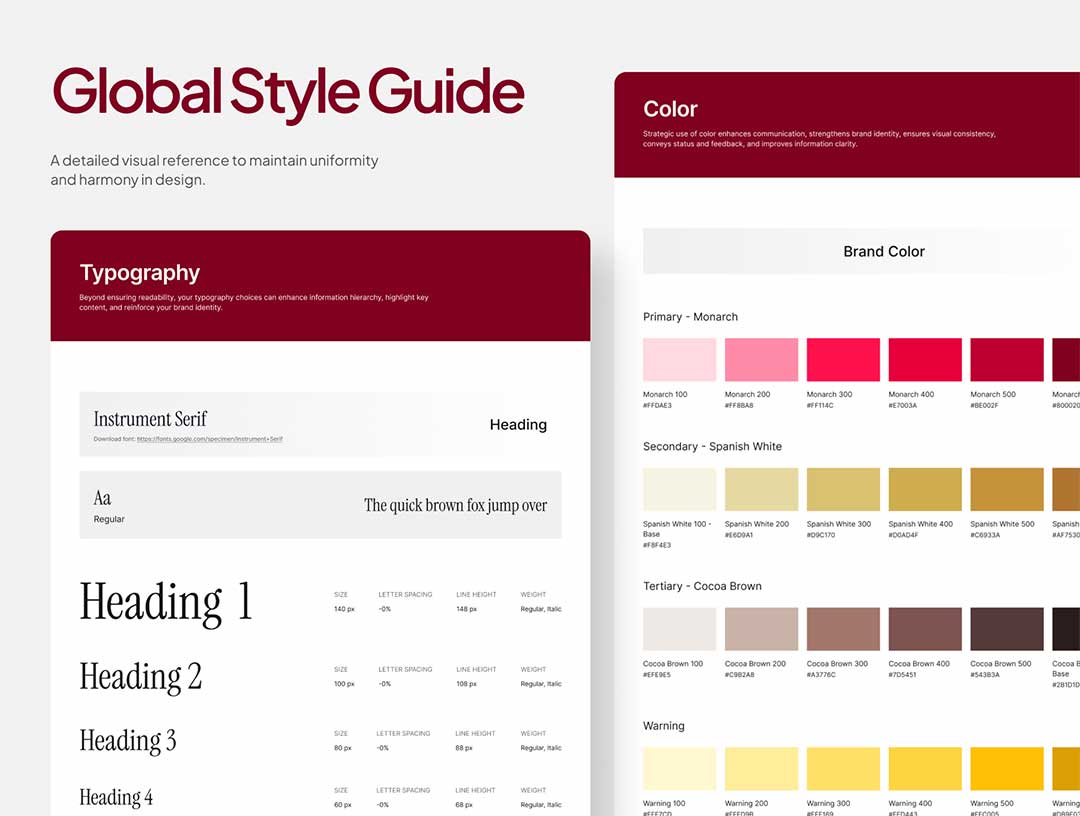Screen dimensions: 1080x816
Task: Click the Color panel title
Action: (670, 109)
